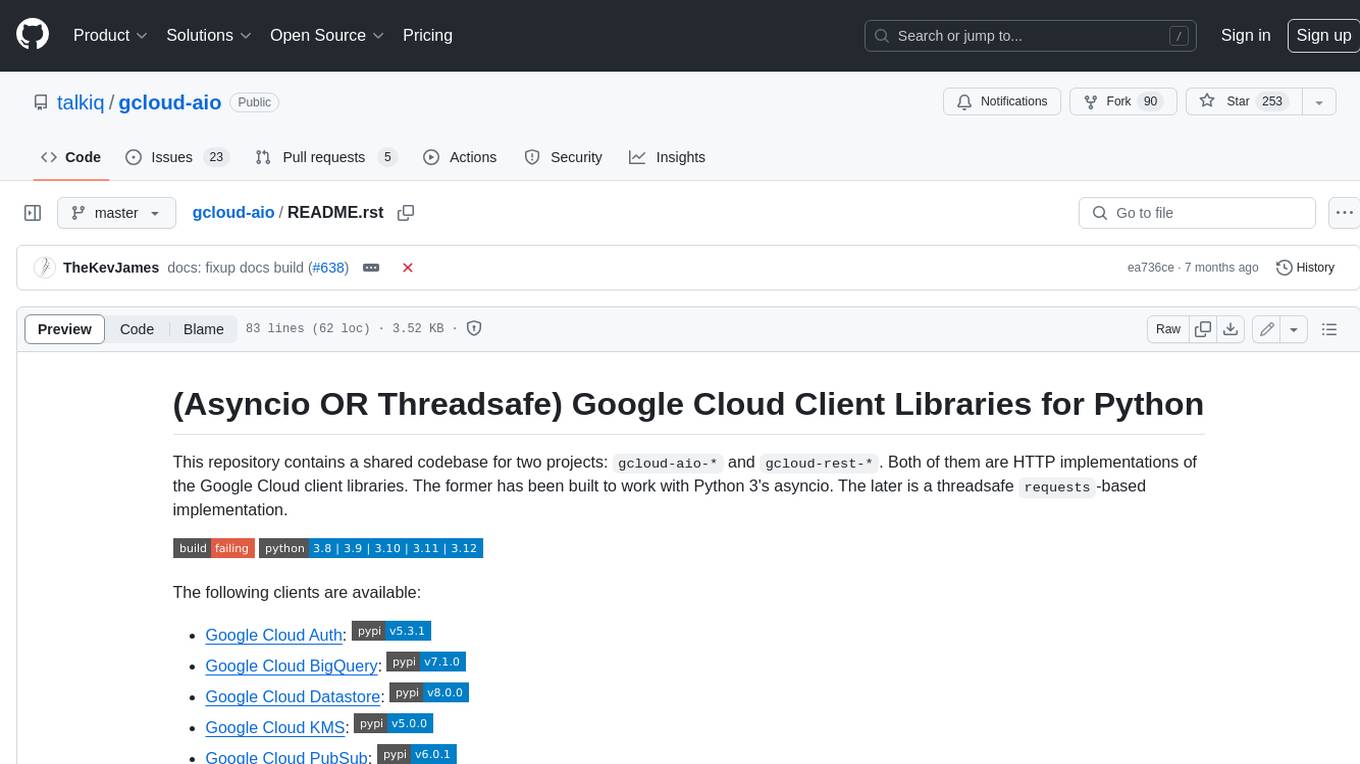Open pypi v8.0.0 badge

pyautogui.click(x=428, y=692)
